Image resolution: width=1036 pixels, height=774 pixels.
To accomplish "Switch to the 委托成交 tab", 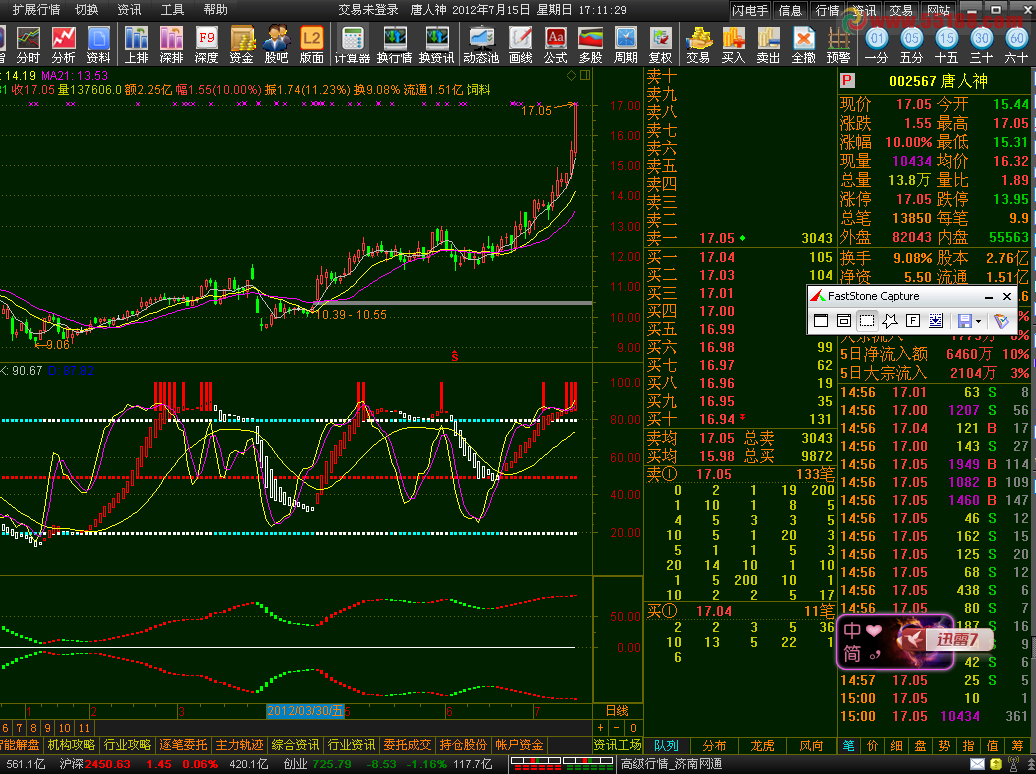I will point(407,745).
